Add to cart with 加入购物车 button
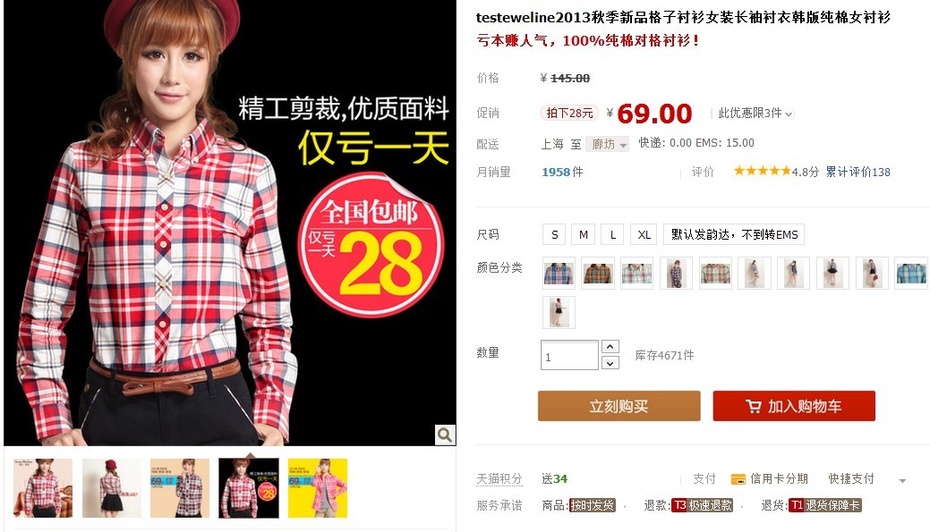 pyautogui.click(x=794, y=406)
